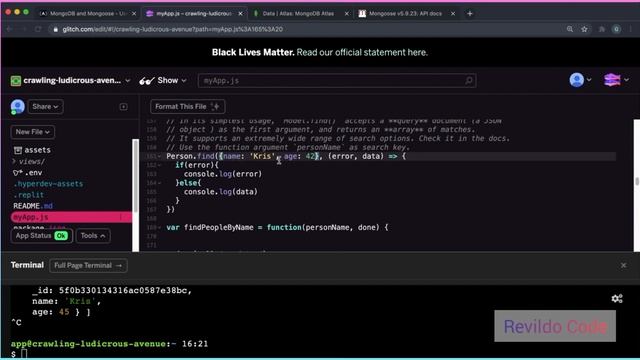Image resolution: width=640 pixels, height=360 pixels.
Task: Open crawling-ludicrous-avenue project dropdown
Action: [76, 80]
